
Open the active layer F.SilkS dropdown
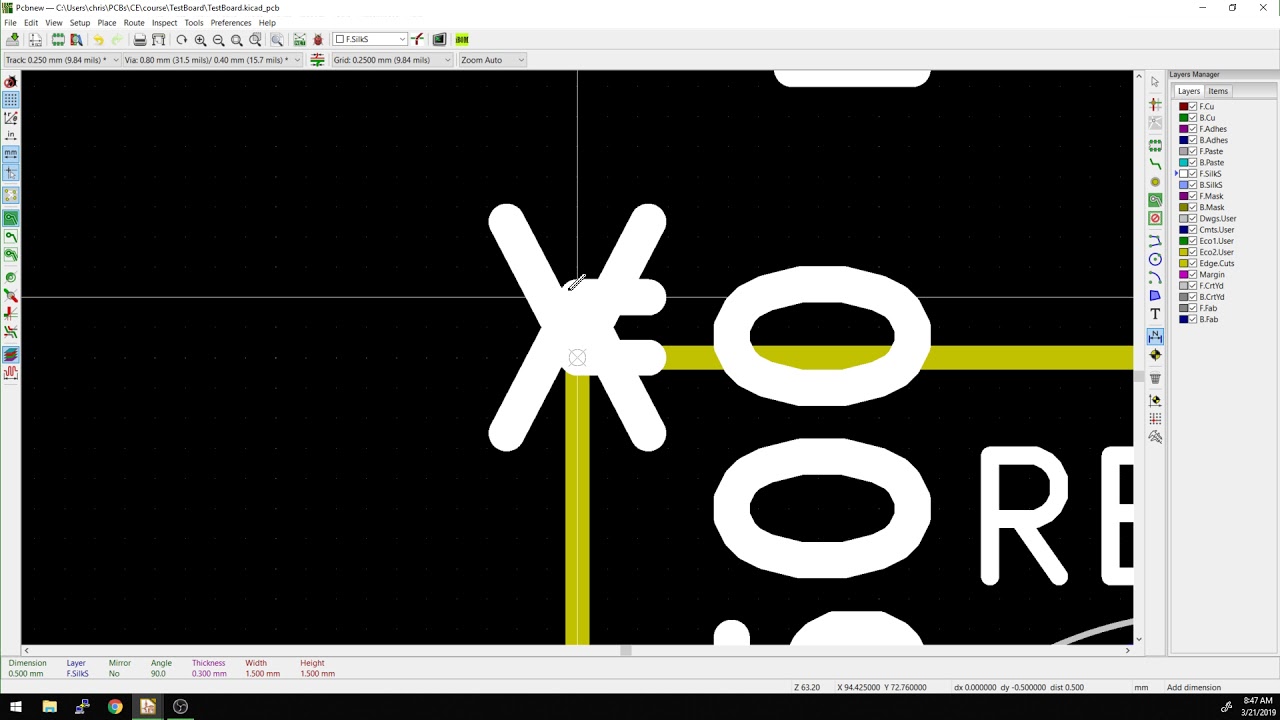pos(369,39)
